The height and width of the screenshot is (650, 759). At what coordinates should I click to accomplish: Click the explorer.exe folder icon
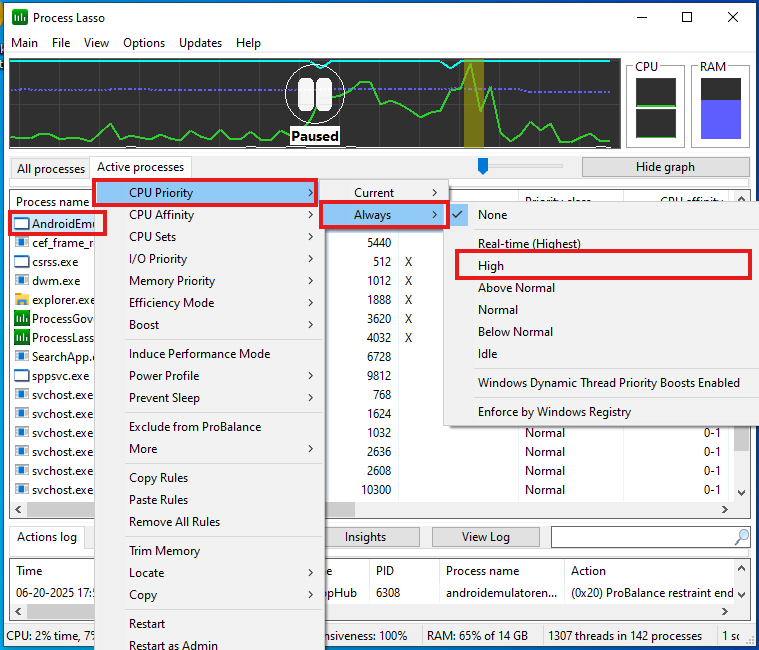21,300
